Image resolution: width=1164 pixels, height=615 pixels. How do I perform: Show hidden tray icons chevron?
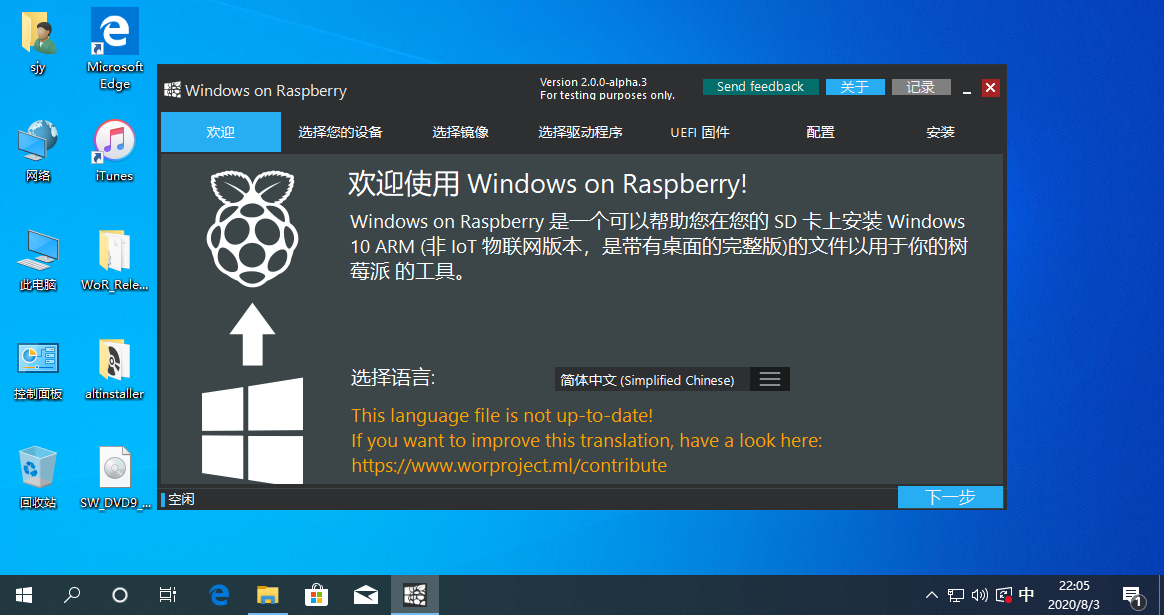tap(932, 595)
